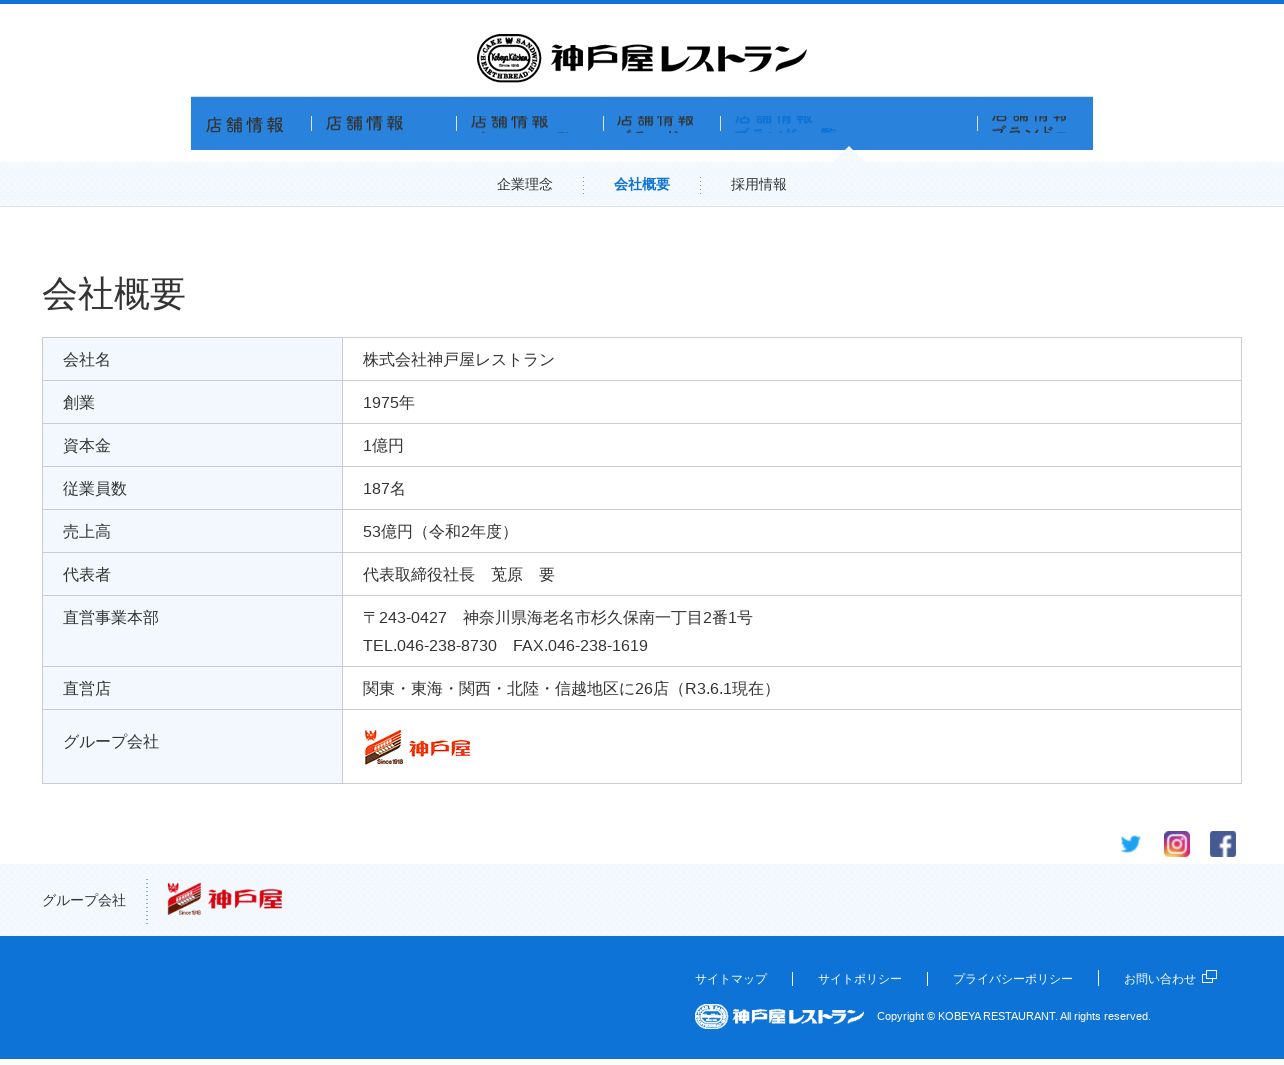The width and height of the screenshot is (1284, 1065).
Task: Click the 代表取締役社長 莵原 要 text
Action: 459,575
